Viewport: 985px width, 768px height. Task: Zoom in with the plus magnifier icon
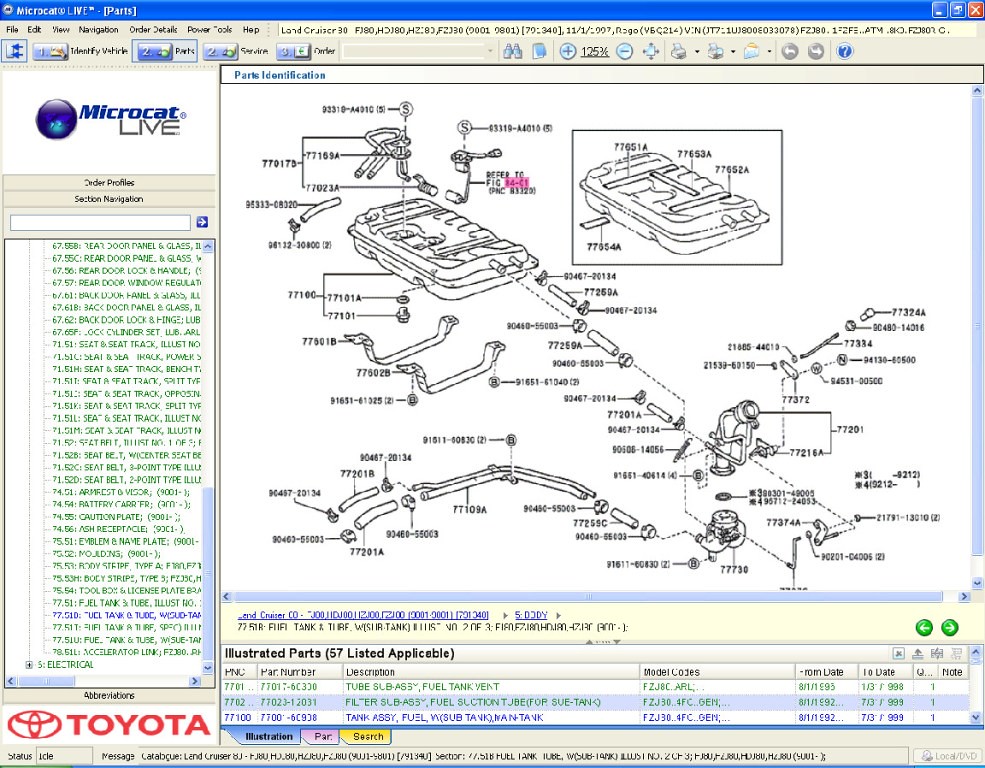click(x=568, y=51)
